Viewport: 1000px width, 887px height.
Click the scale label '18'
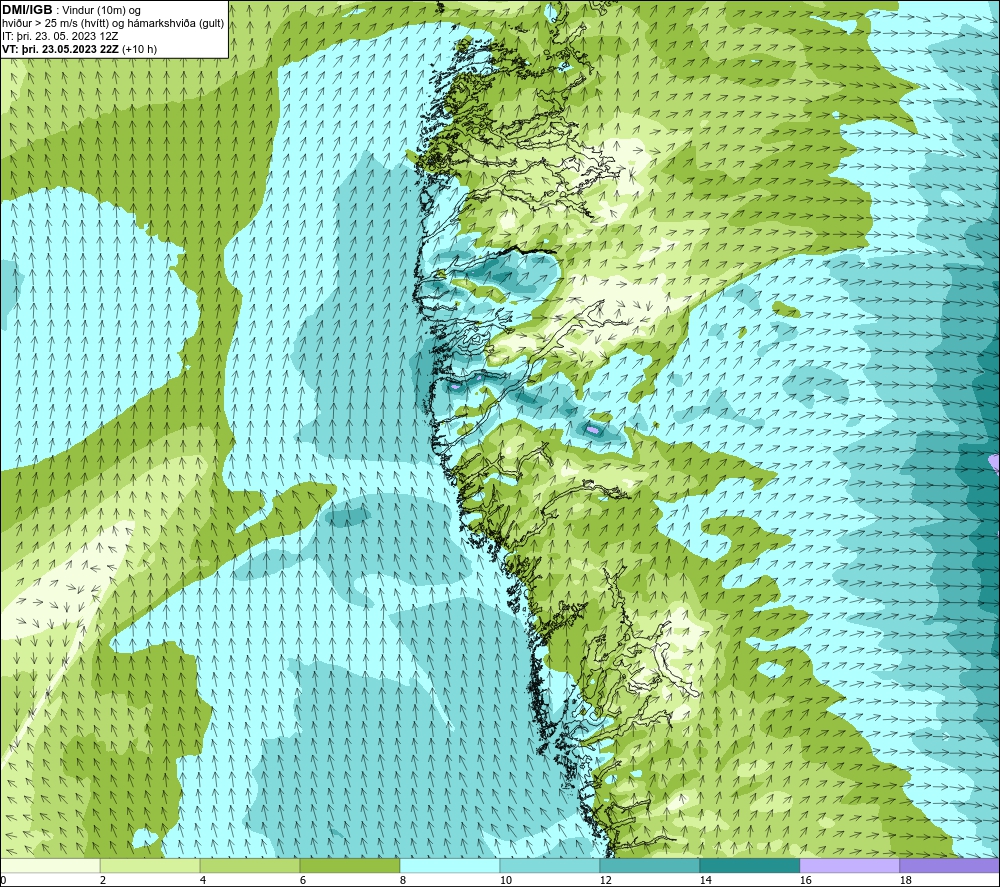pos(906,881)
